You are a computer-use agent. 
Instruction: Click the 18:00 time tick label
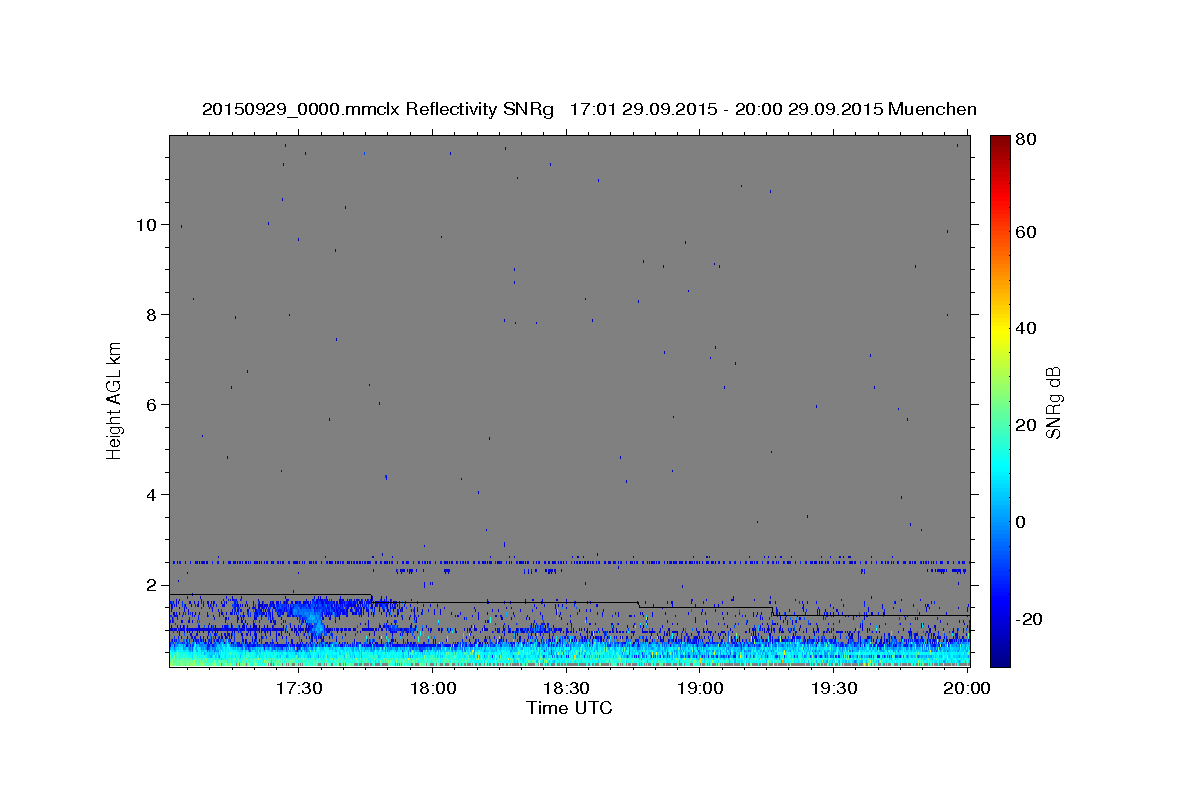click(x=432, y=688)
